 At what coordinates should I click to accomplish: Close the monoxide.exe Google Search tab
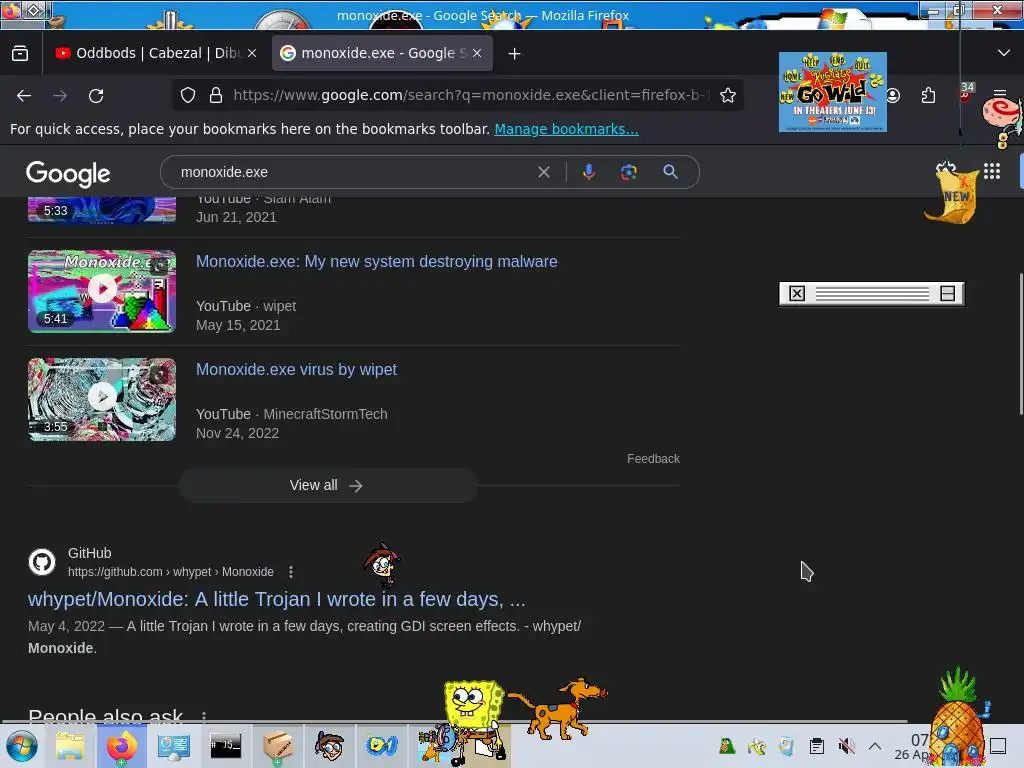click(477, 54)
